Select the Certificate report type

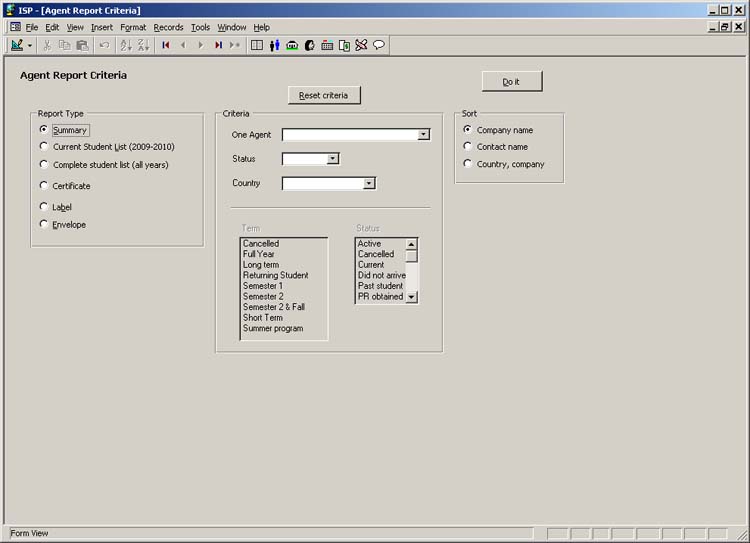point(44,185)
